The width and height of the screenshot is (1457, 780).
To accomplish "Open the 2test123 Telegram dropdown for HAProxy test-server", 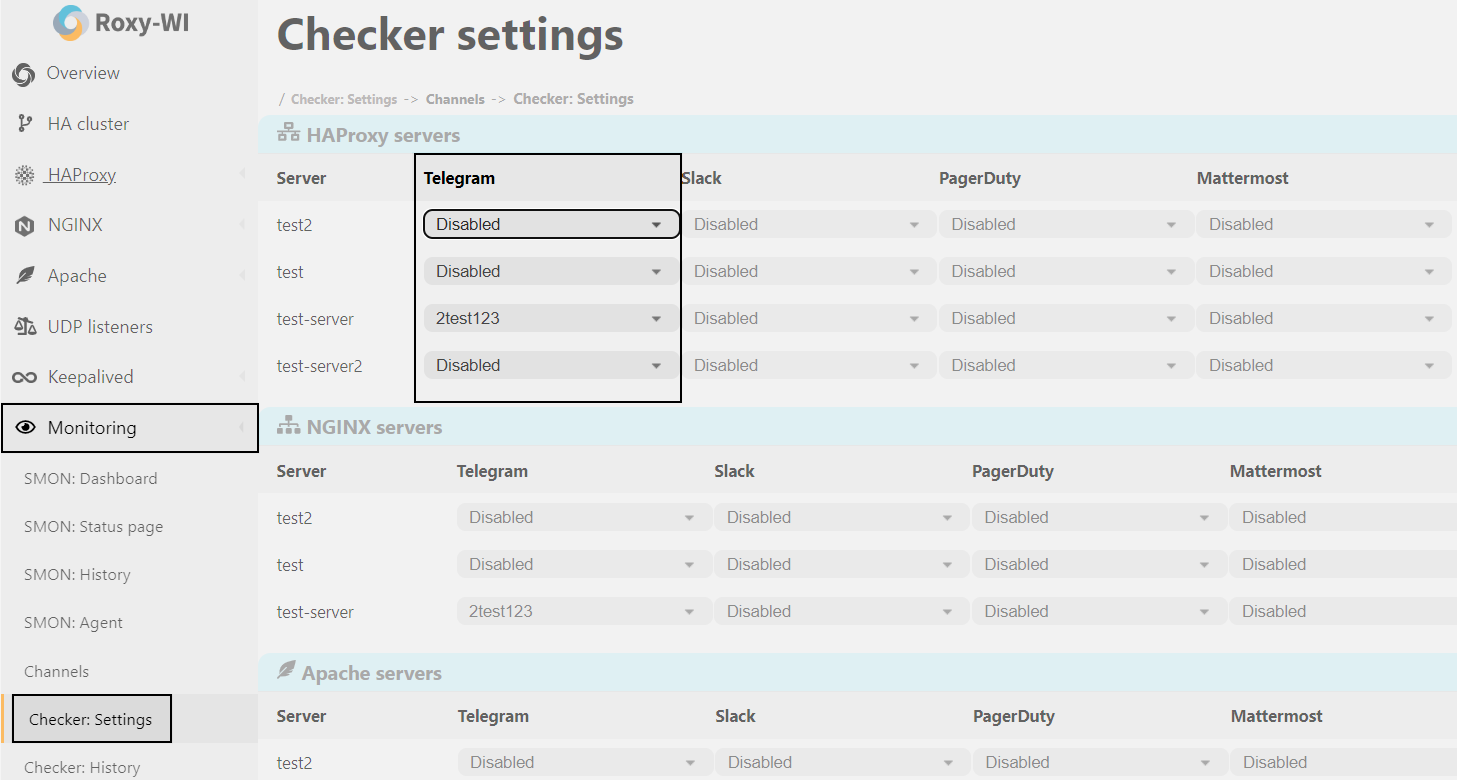I will 549,319.
